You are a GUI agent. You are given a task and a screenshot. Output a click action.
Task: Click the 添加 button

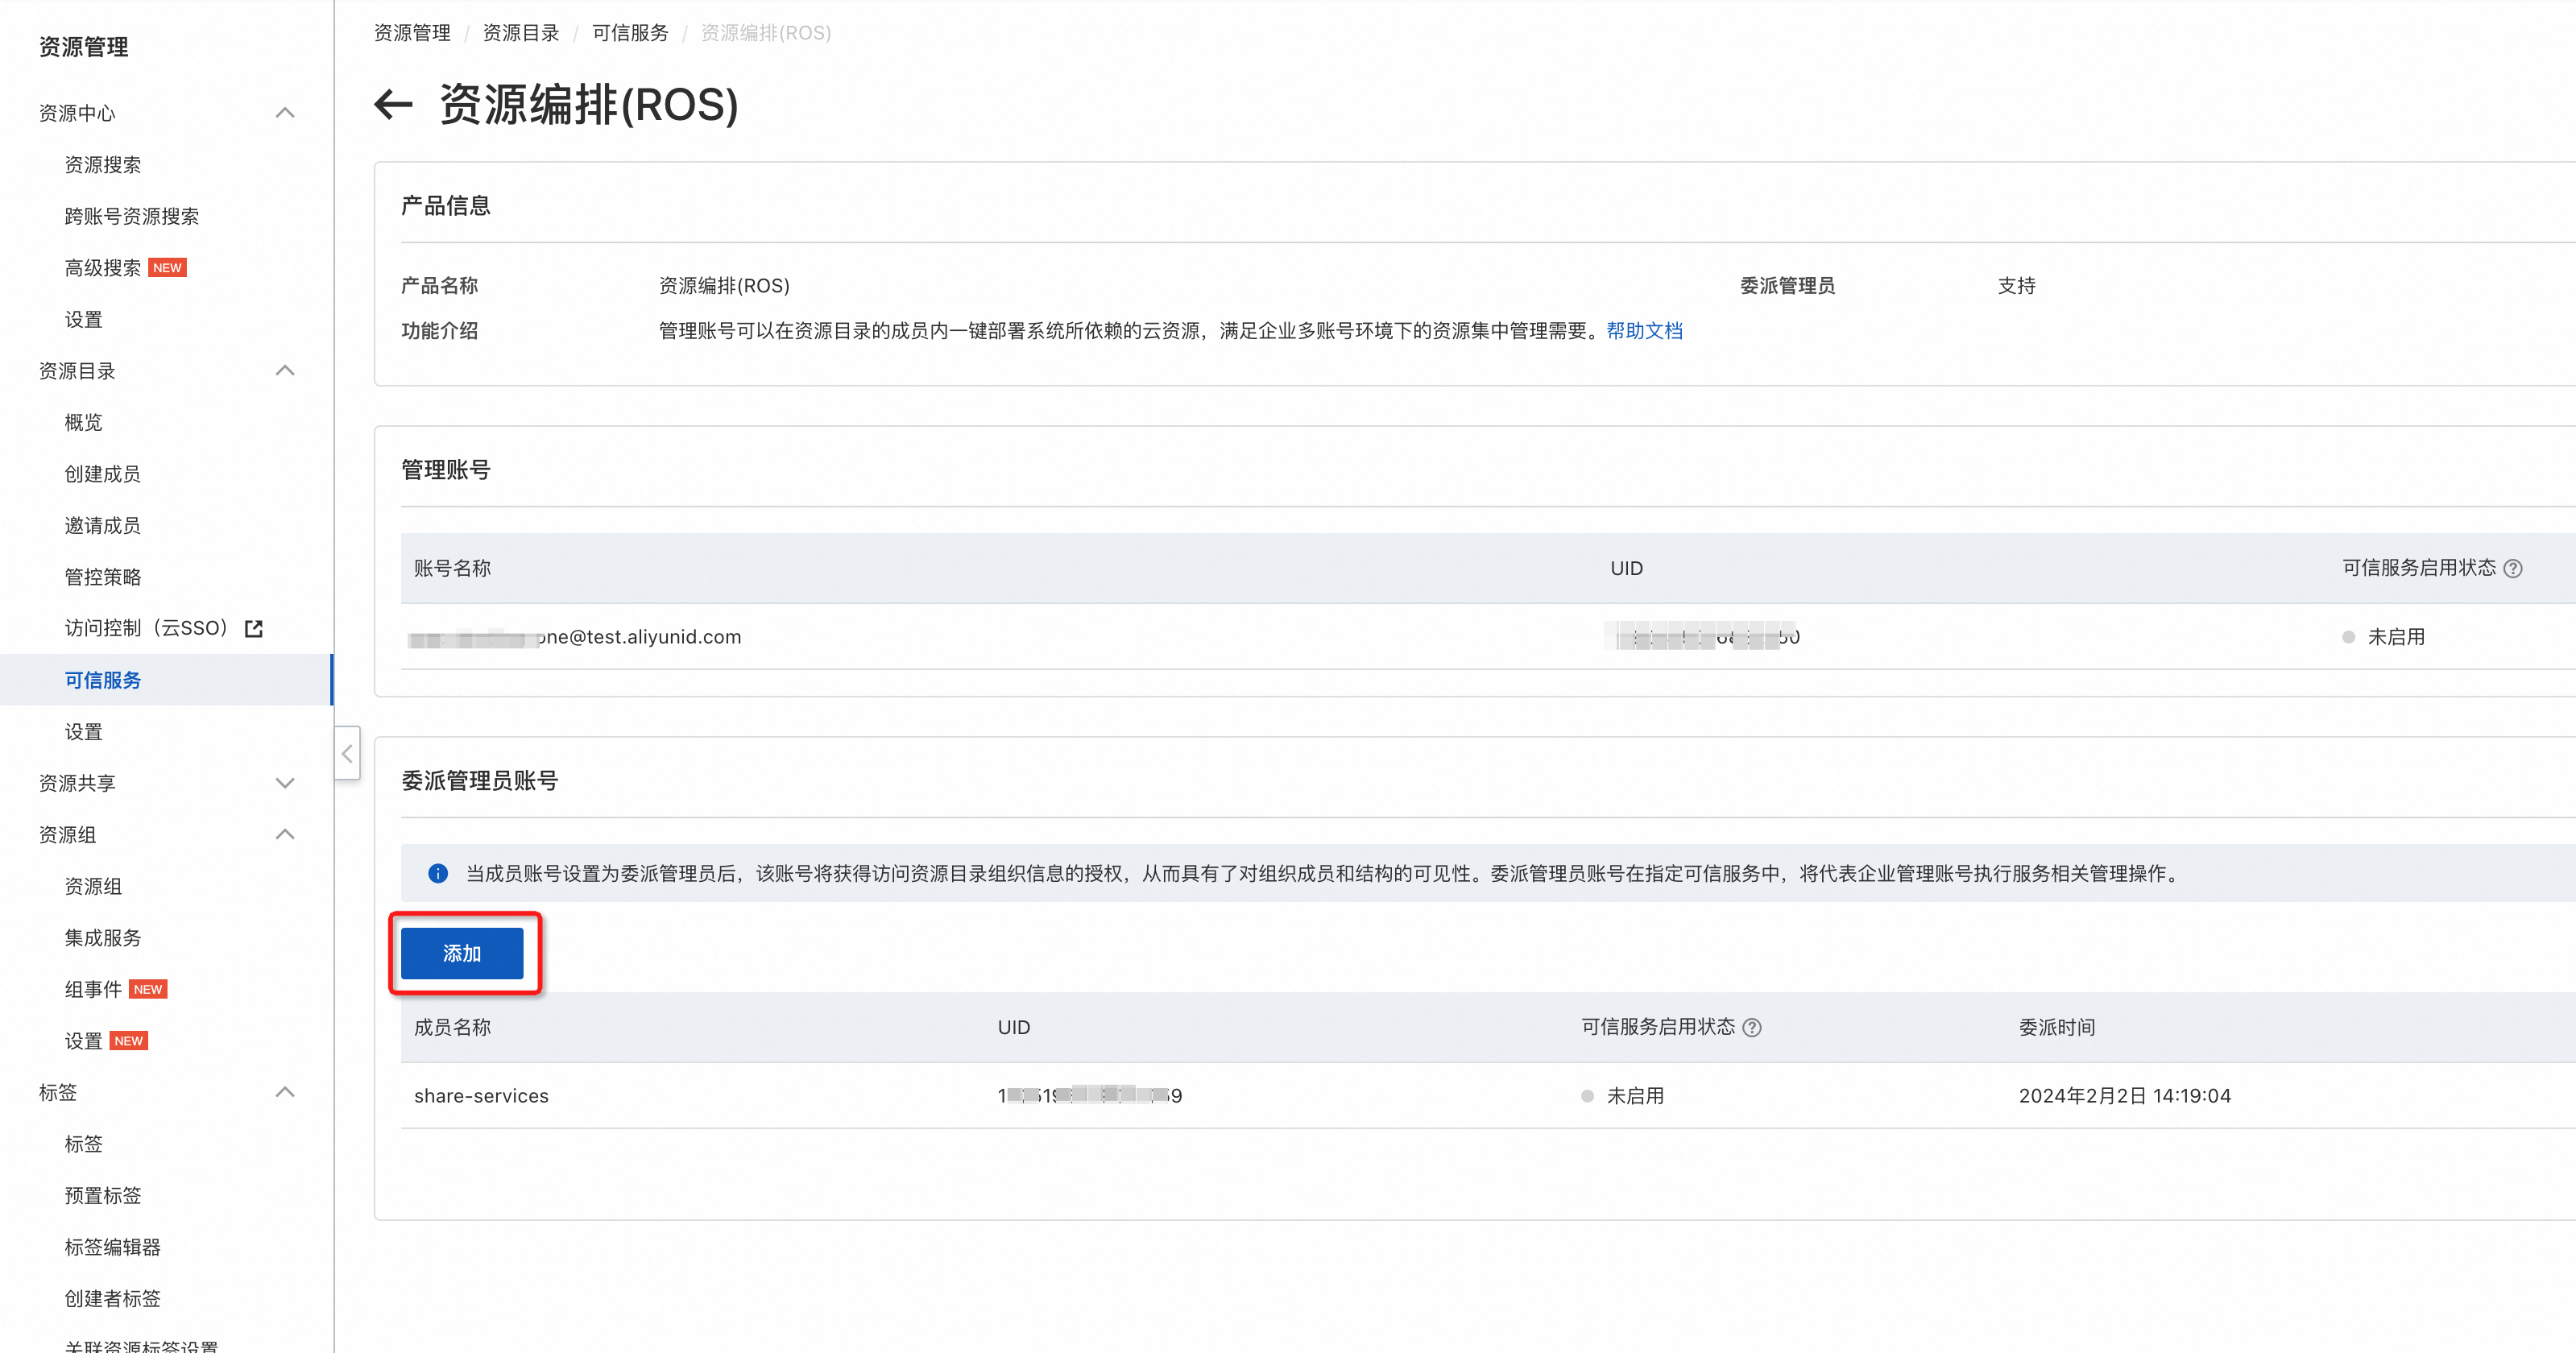point(462,953)
